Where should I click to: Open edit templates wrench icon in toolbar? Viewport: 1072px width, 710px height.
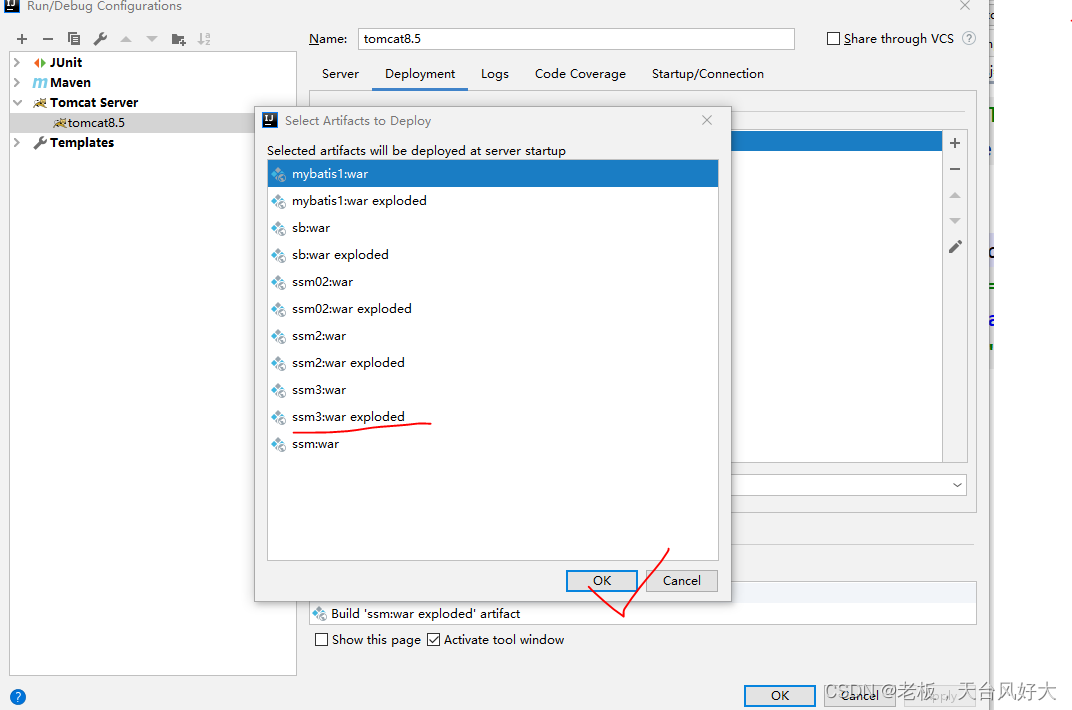point(100,39)
